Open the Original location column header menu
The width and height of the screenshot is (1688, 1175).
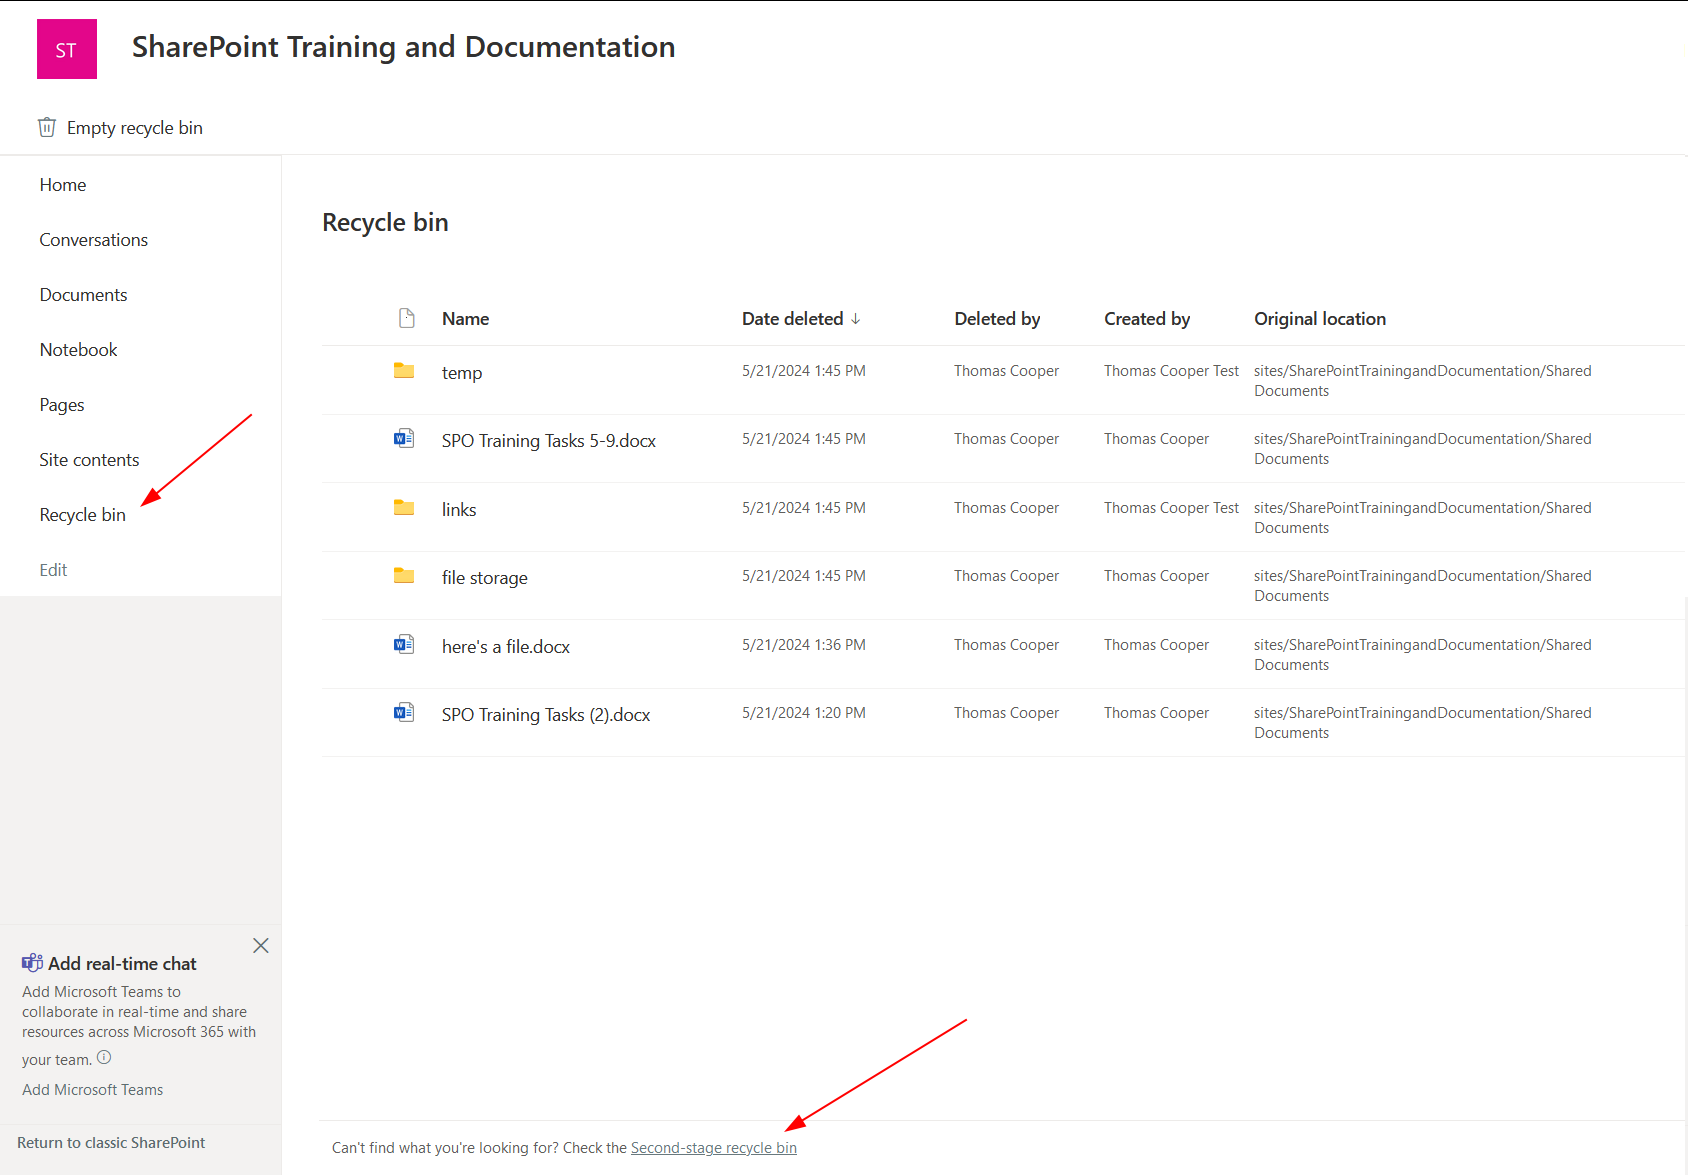point(1320,319)
